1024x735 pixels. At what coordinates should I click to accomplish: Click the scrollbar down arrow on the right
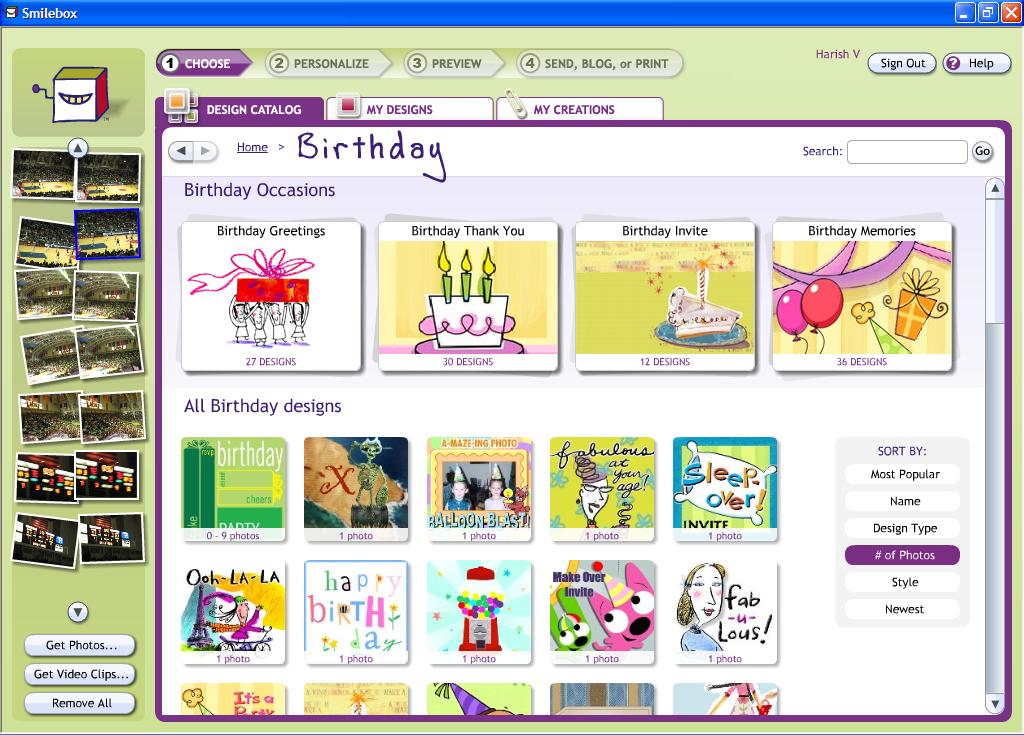[x=996, y=703]
